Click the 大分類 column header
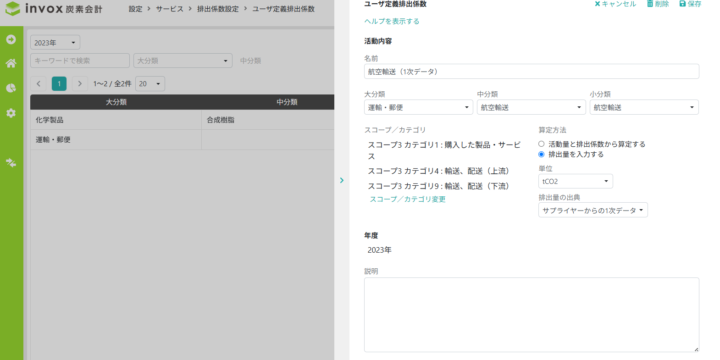 tap(116, 102)
